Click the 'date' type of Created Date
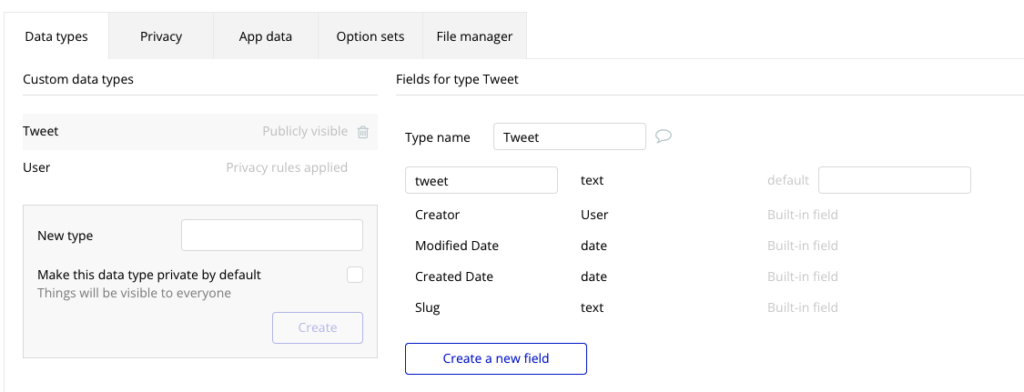Viewport: 1024px width, 392px height. 594,277
